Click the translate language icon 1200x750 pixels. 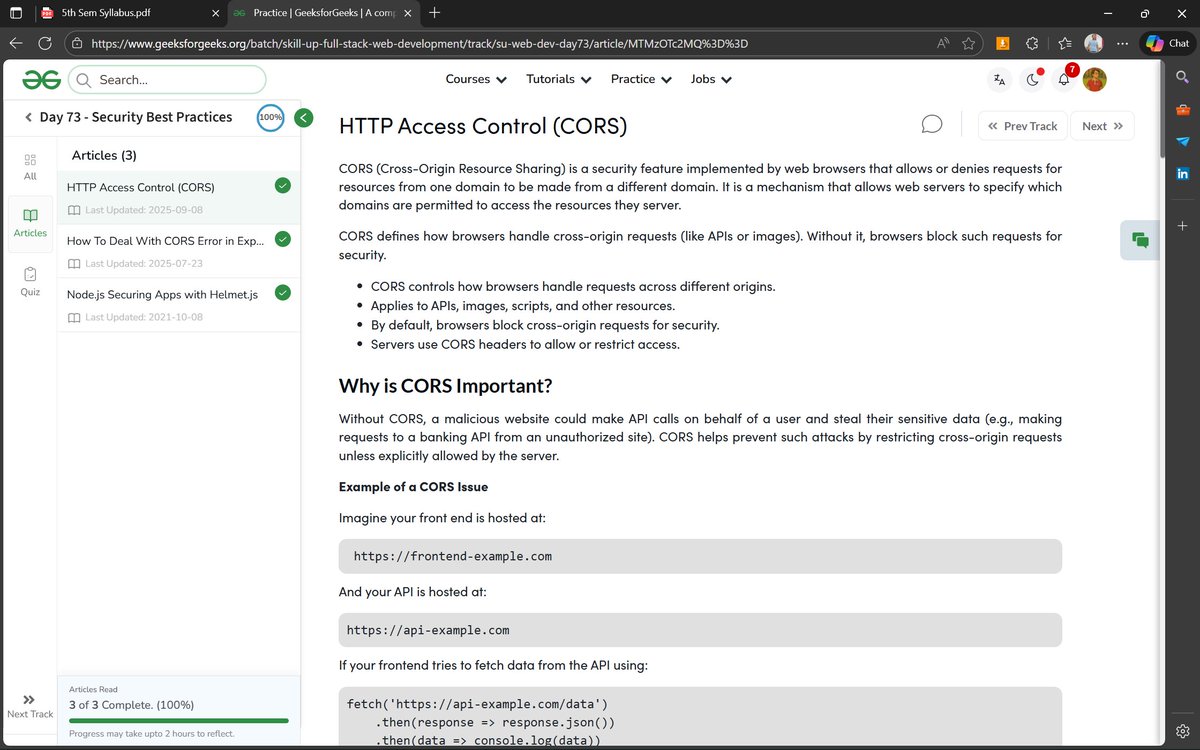coord(999,79)
